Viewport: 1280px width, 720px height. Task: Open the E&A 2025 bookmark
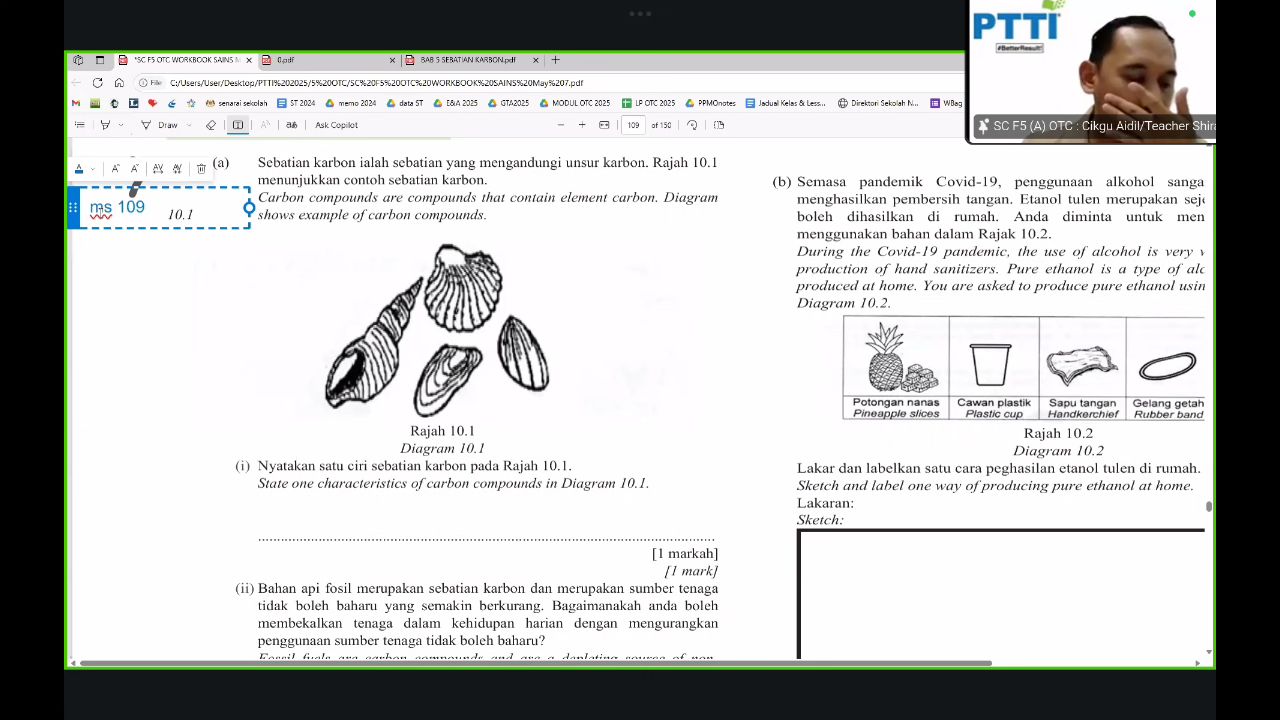tap(455, 103)
